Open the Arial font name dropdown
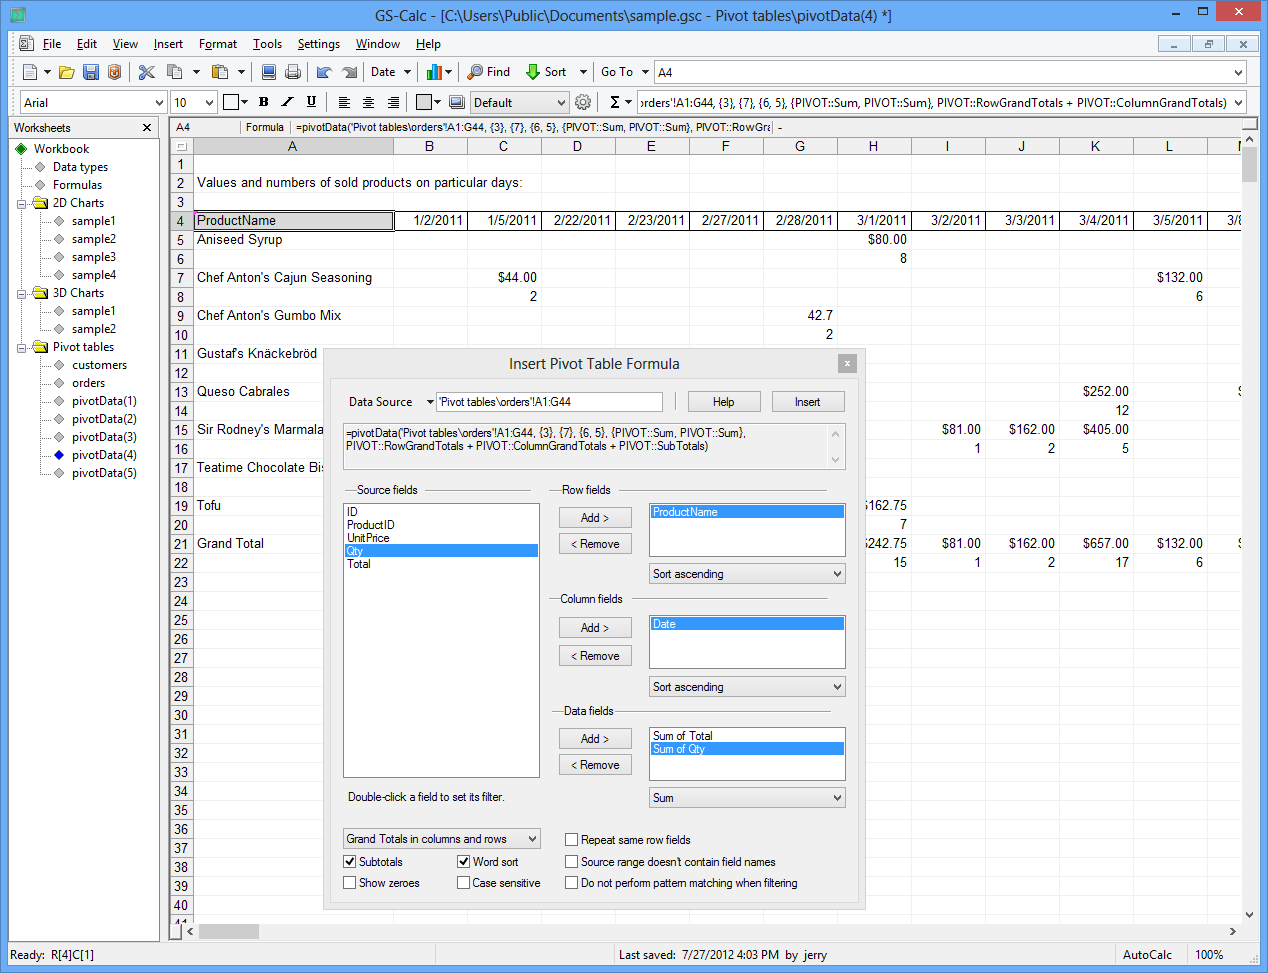 click(x=93, y=102)
